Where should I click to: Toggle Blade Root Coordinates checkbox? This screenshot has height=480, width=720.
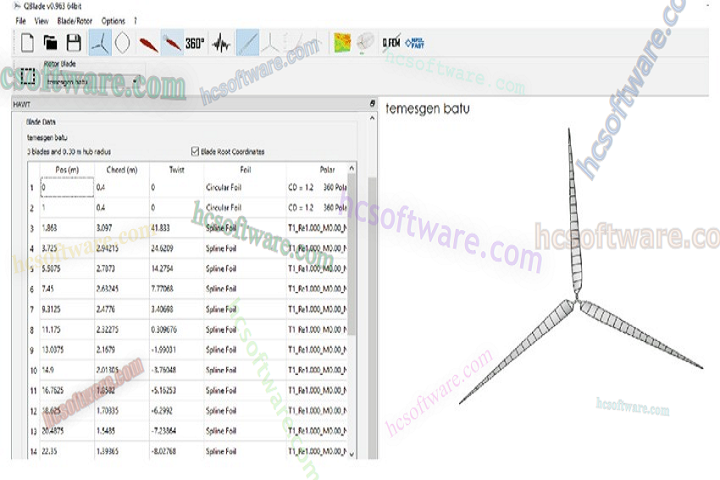point(195,151)
